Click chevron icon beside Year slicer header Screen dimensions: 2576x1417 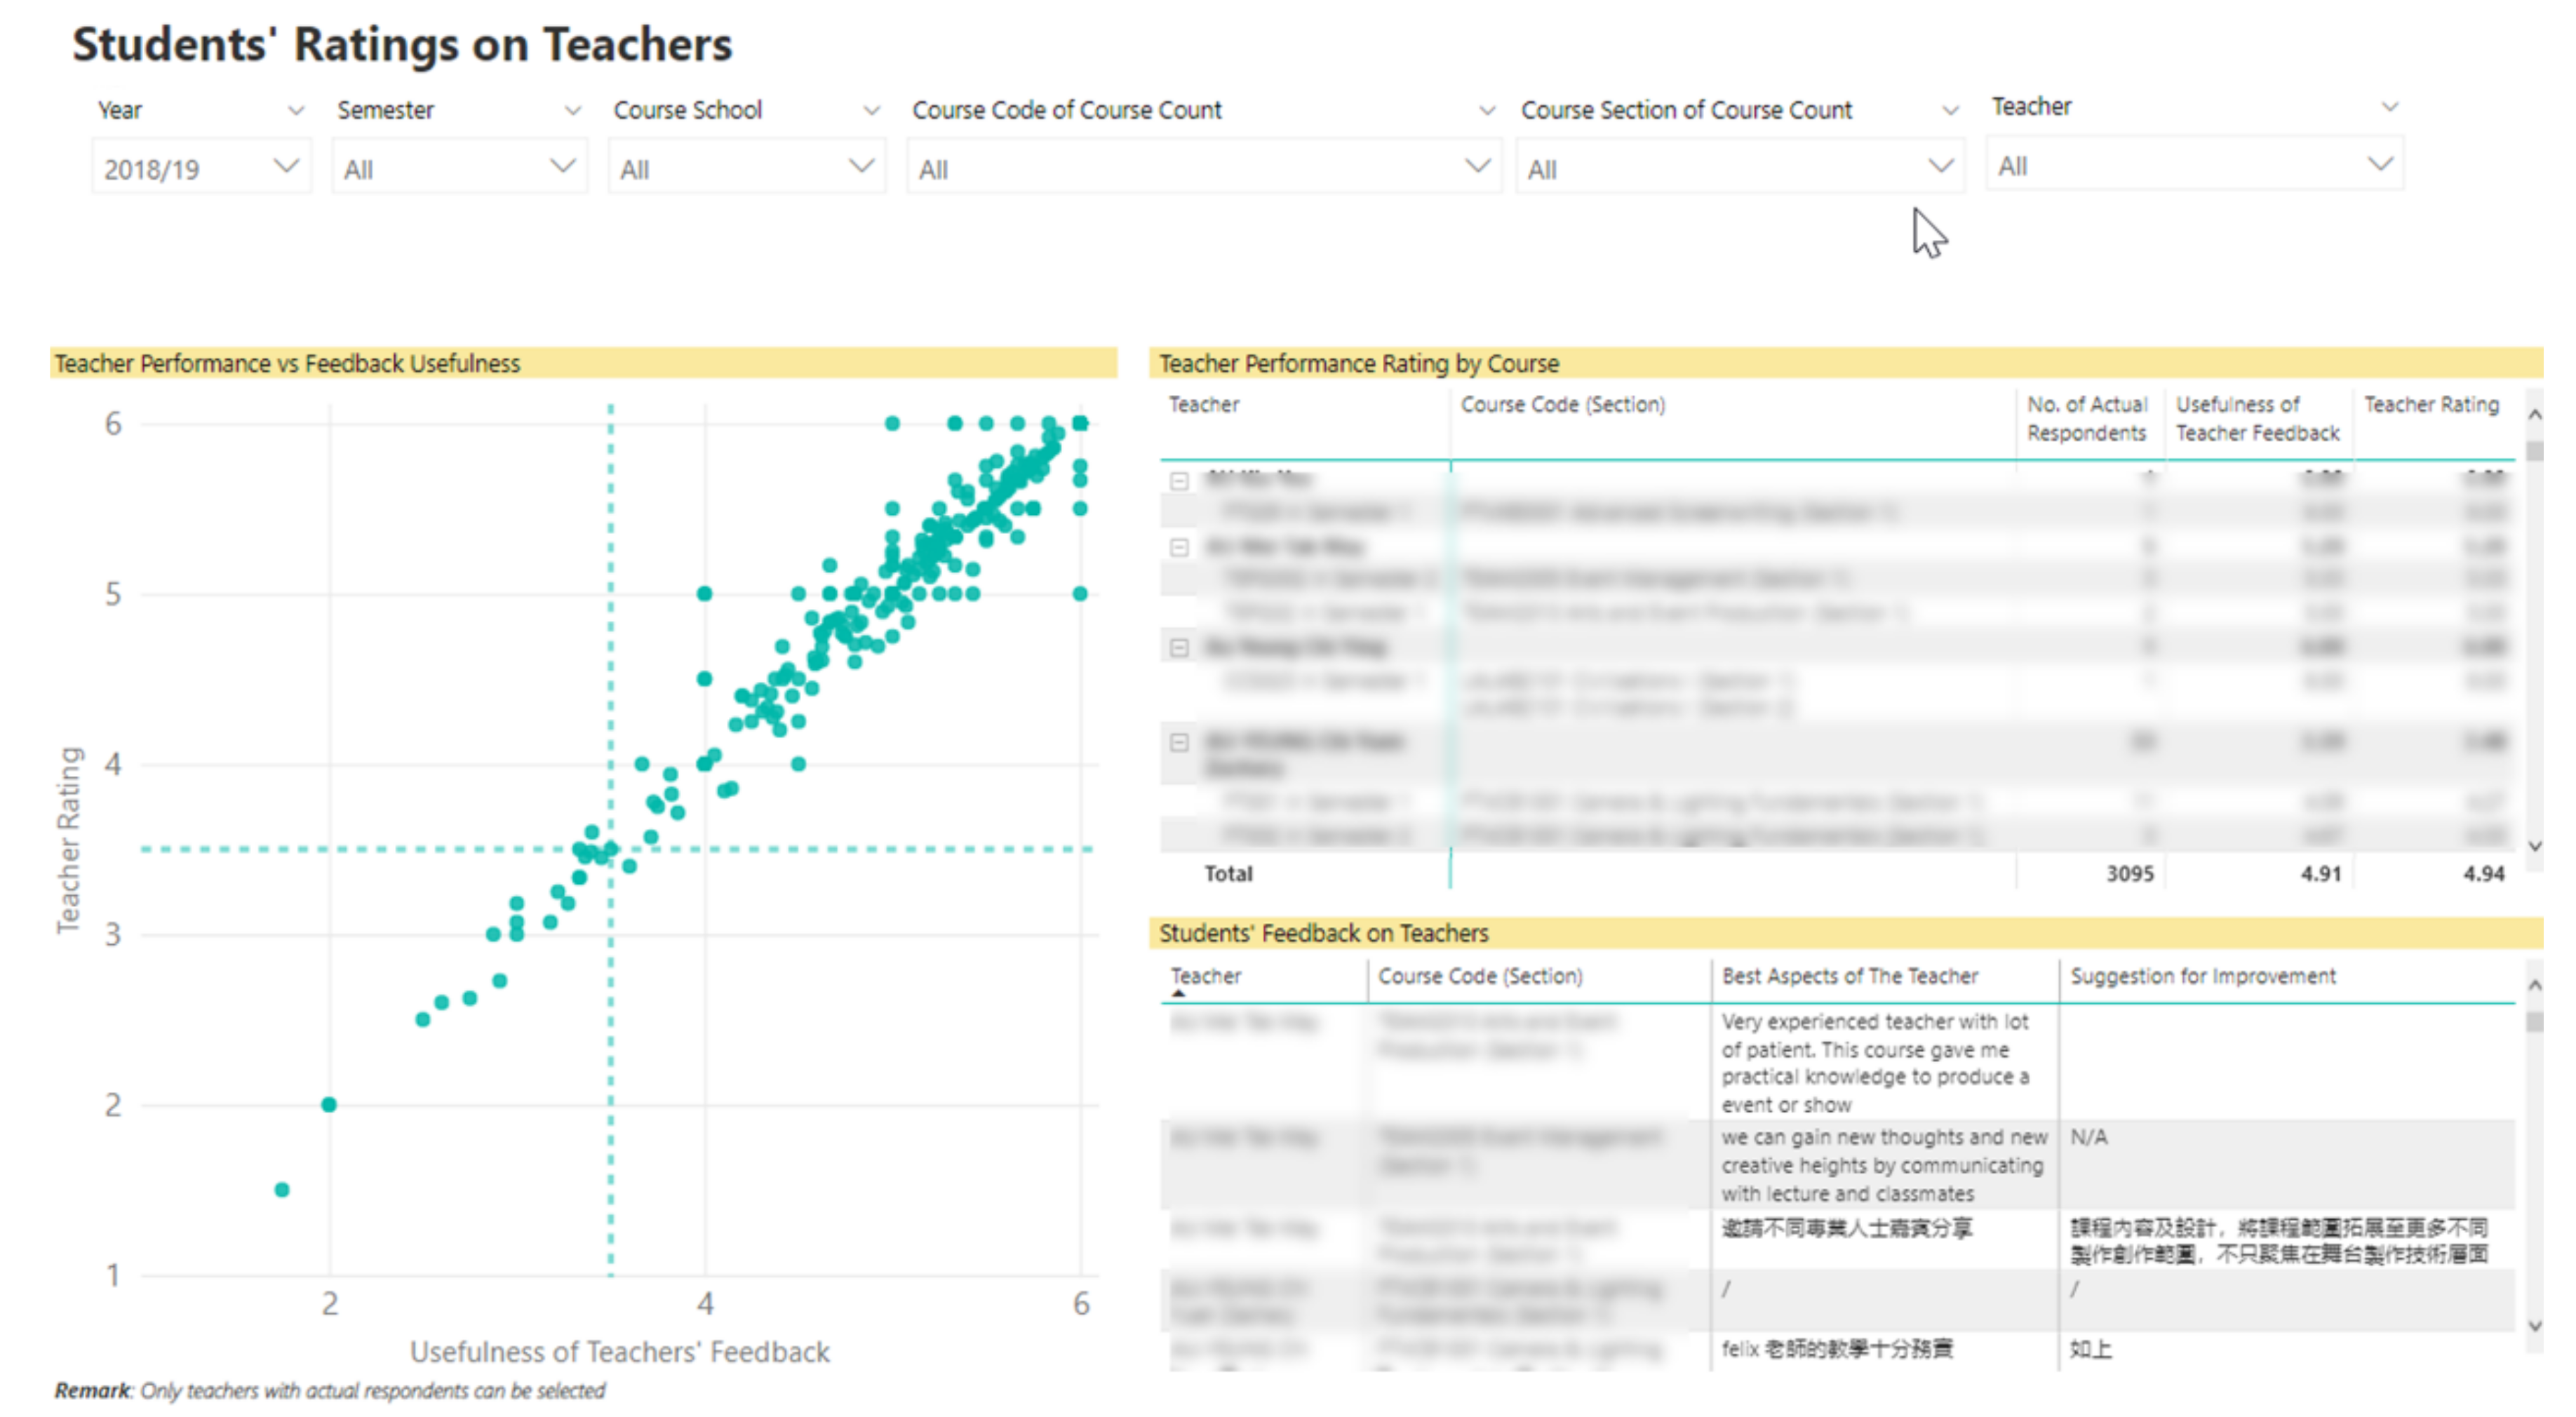tap(296, 110)
